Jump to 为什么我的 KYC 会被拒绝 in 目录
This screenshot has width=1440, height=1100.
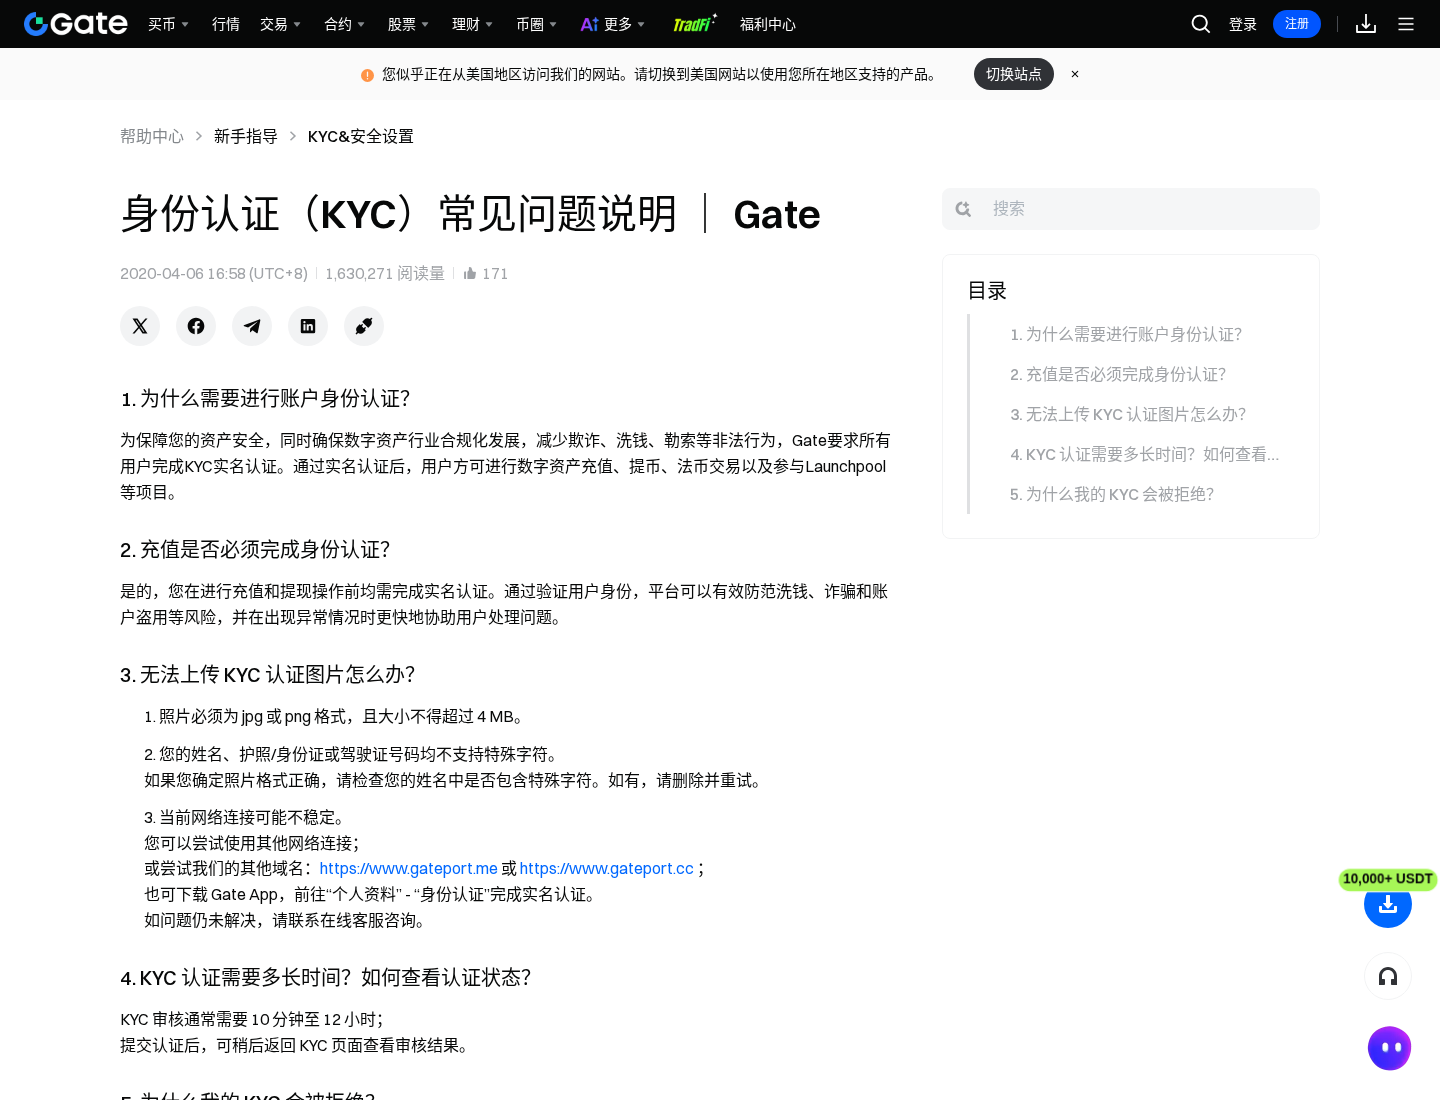coord(1112,494)
